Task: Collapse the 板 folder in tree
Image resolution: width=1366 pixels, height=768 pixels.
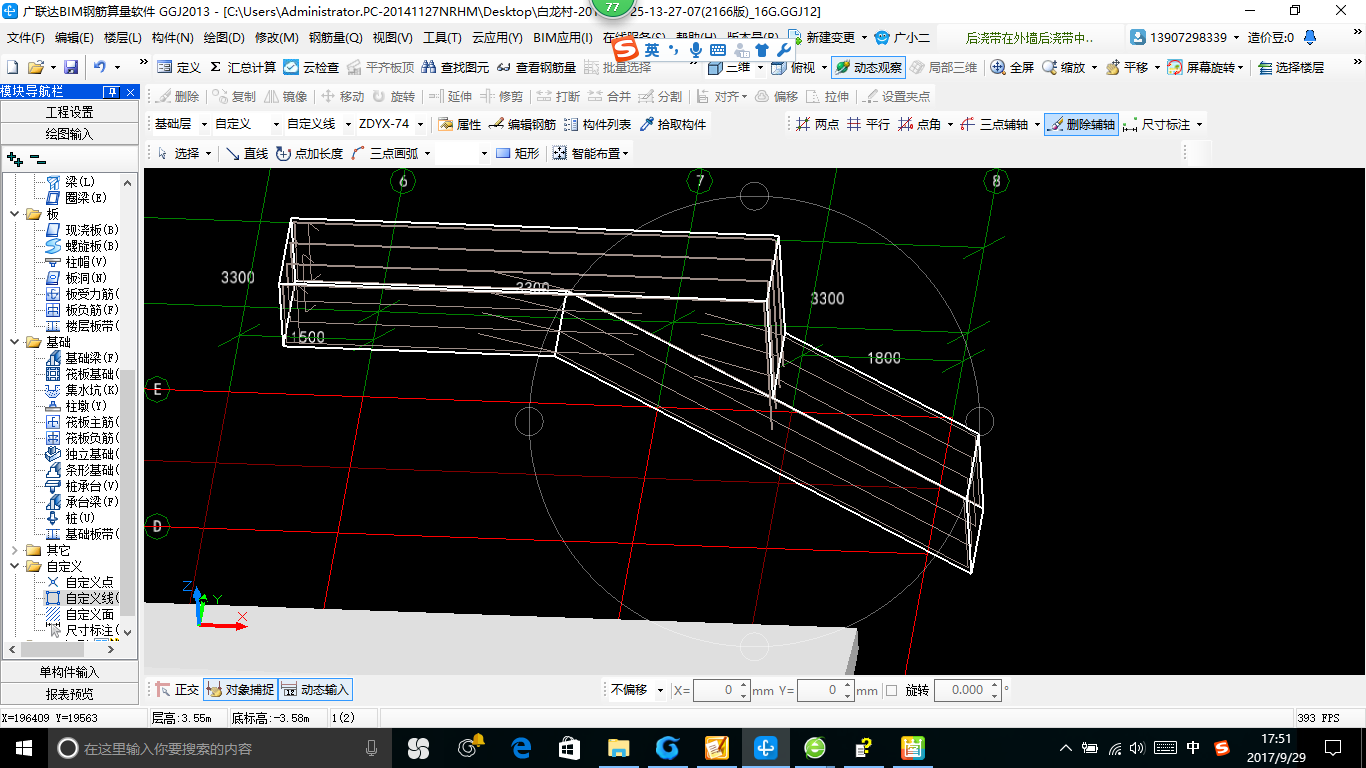Action: pyautogui.click(x=14, y=214)
